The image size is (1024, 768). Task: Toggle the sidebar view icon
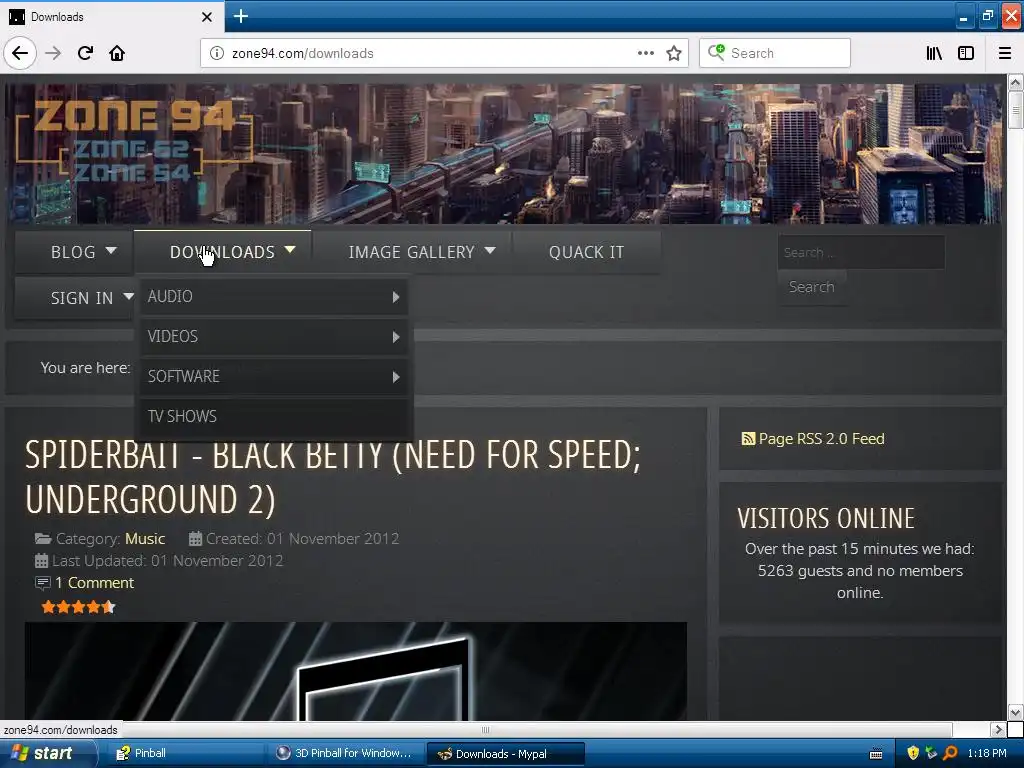(x=966, y=53)
